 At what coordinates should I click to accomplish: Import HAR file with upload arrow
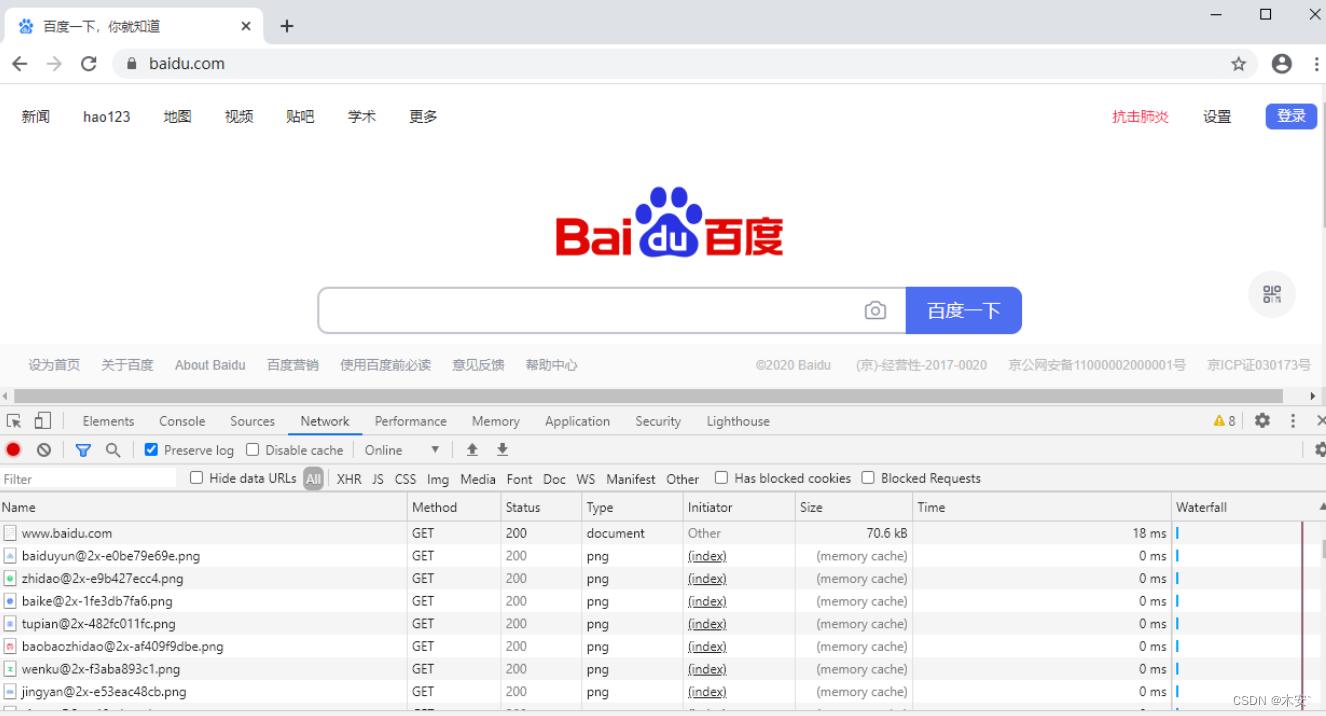(x=473, y=450)
